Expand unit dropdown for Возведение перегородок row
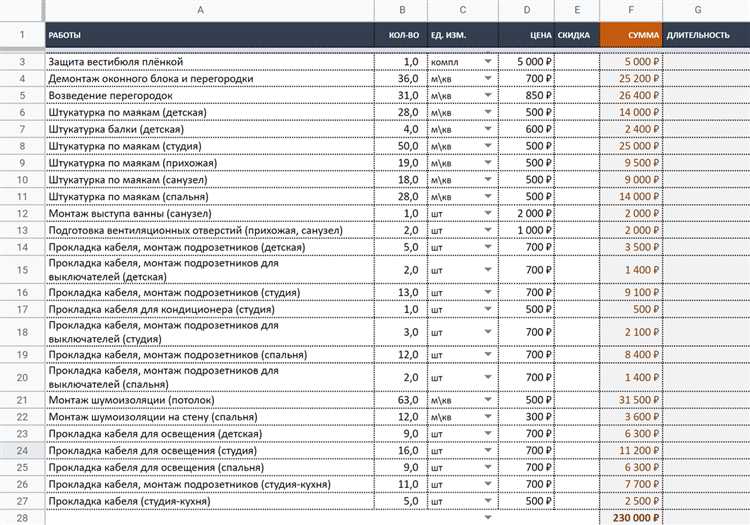This screenshot has height=525, width=750. 488,95
